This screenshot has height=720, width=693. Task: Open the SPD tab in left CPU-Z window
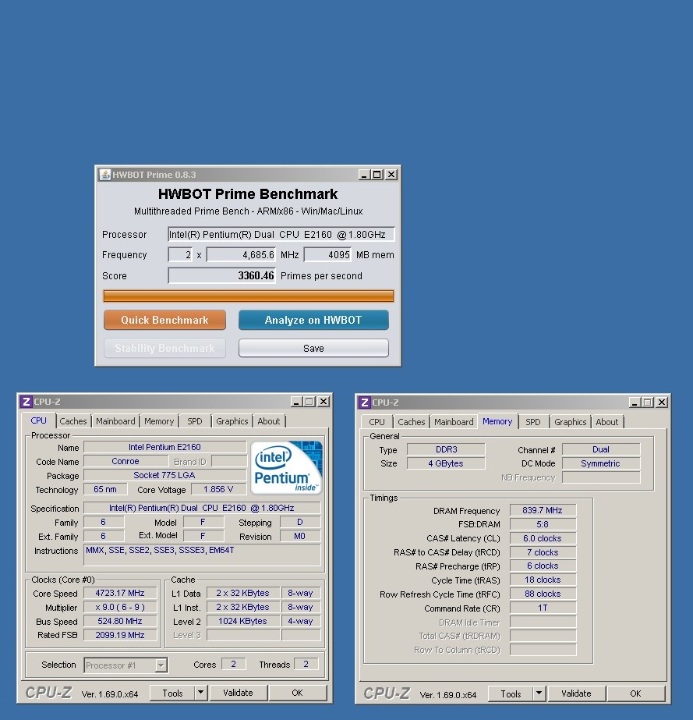(195, 421)
